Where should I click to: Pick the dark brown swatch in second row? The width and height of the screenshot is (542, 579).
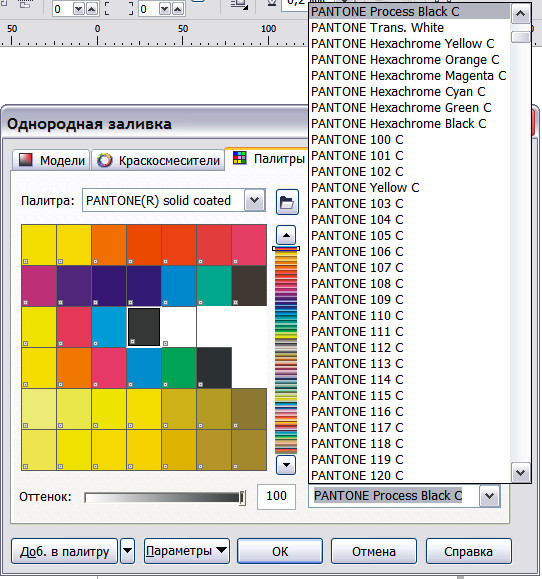pos(249,286)
